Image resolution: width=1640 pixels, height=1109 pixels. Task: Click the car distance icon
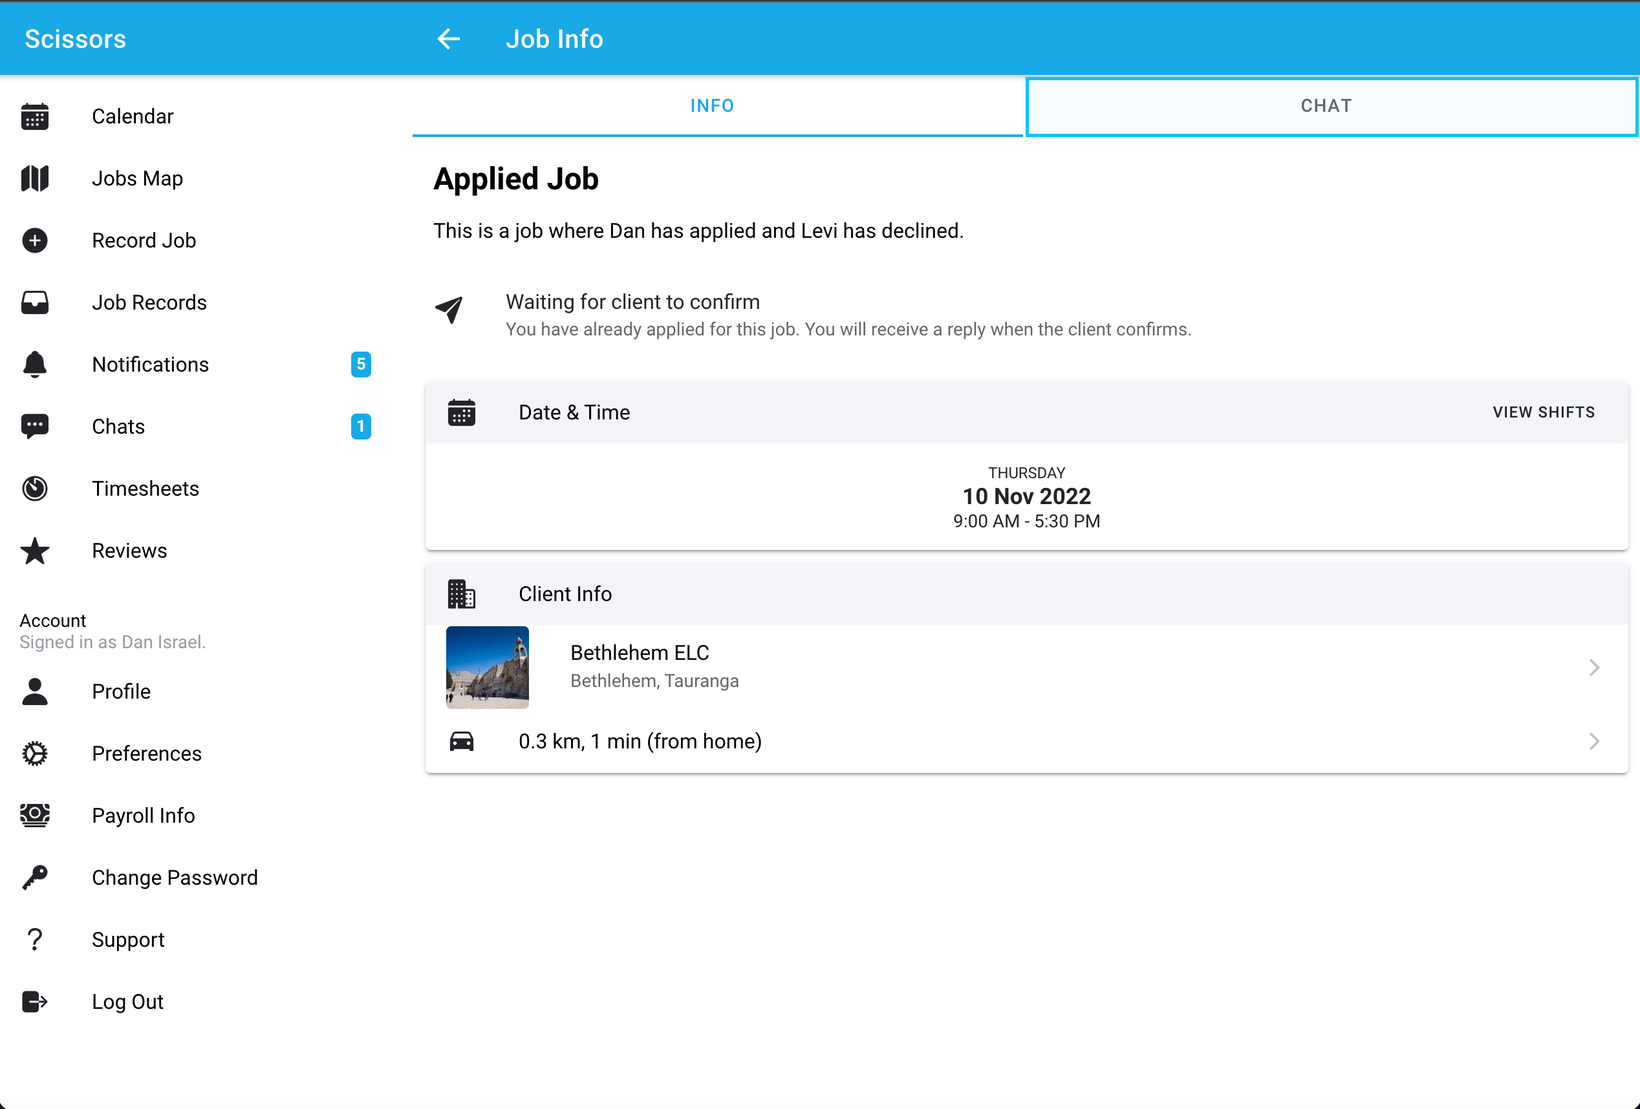click(x=462, y=742)
